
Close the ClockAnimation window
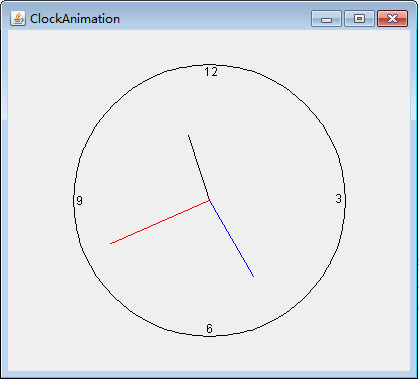[392, 18]
